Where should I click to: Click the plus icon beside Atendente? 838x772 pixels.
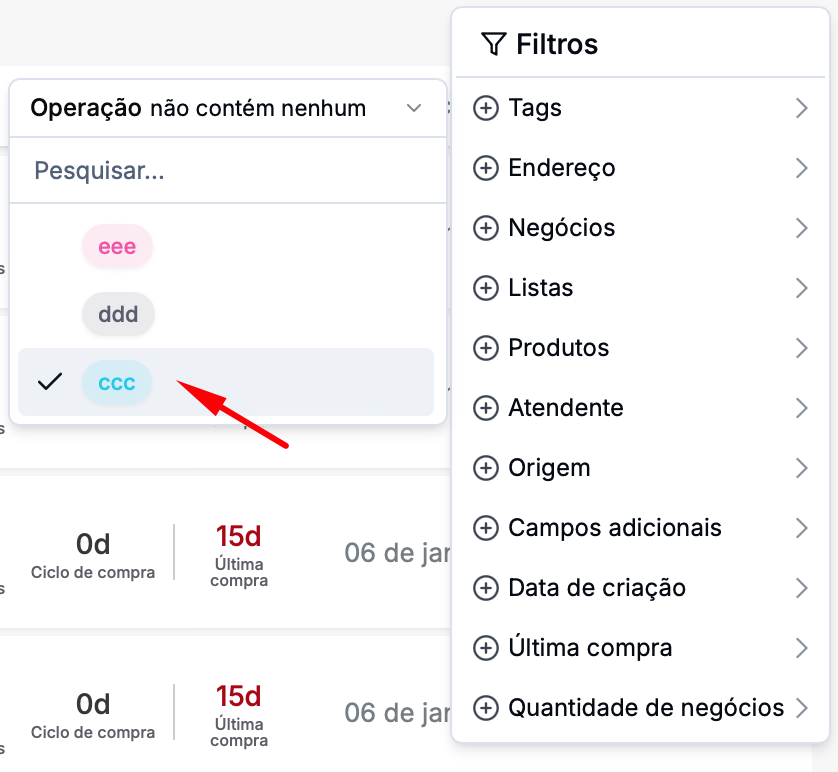tap(485, 408)
